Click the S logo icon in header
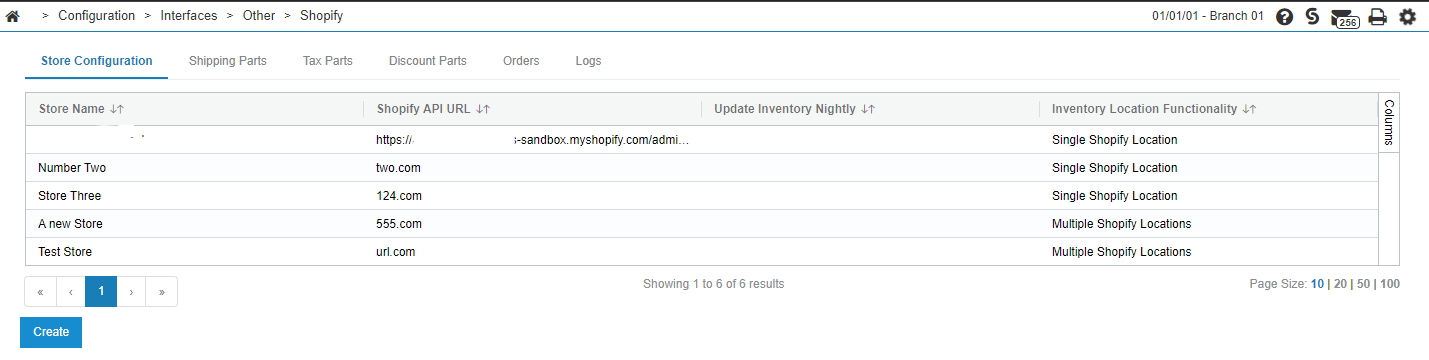 click(1313, 17)
